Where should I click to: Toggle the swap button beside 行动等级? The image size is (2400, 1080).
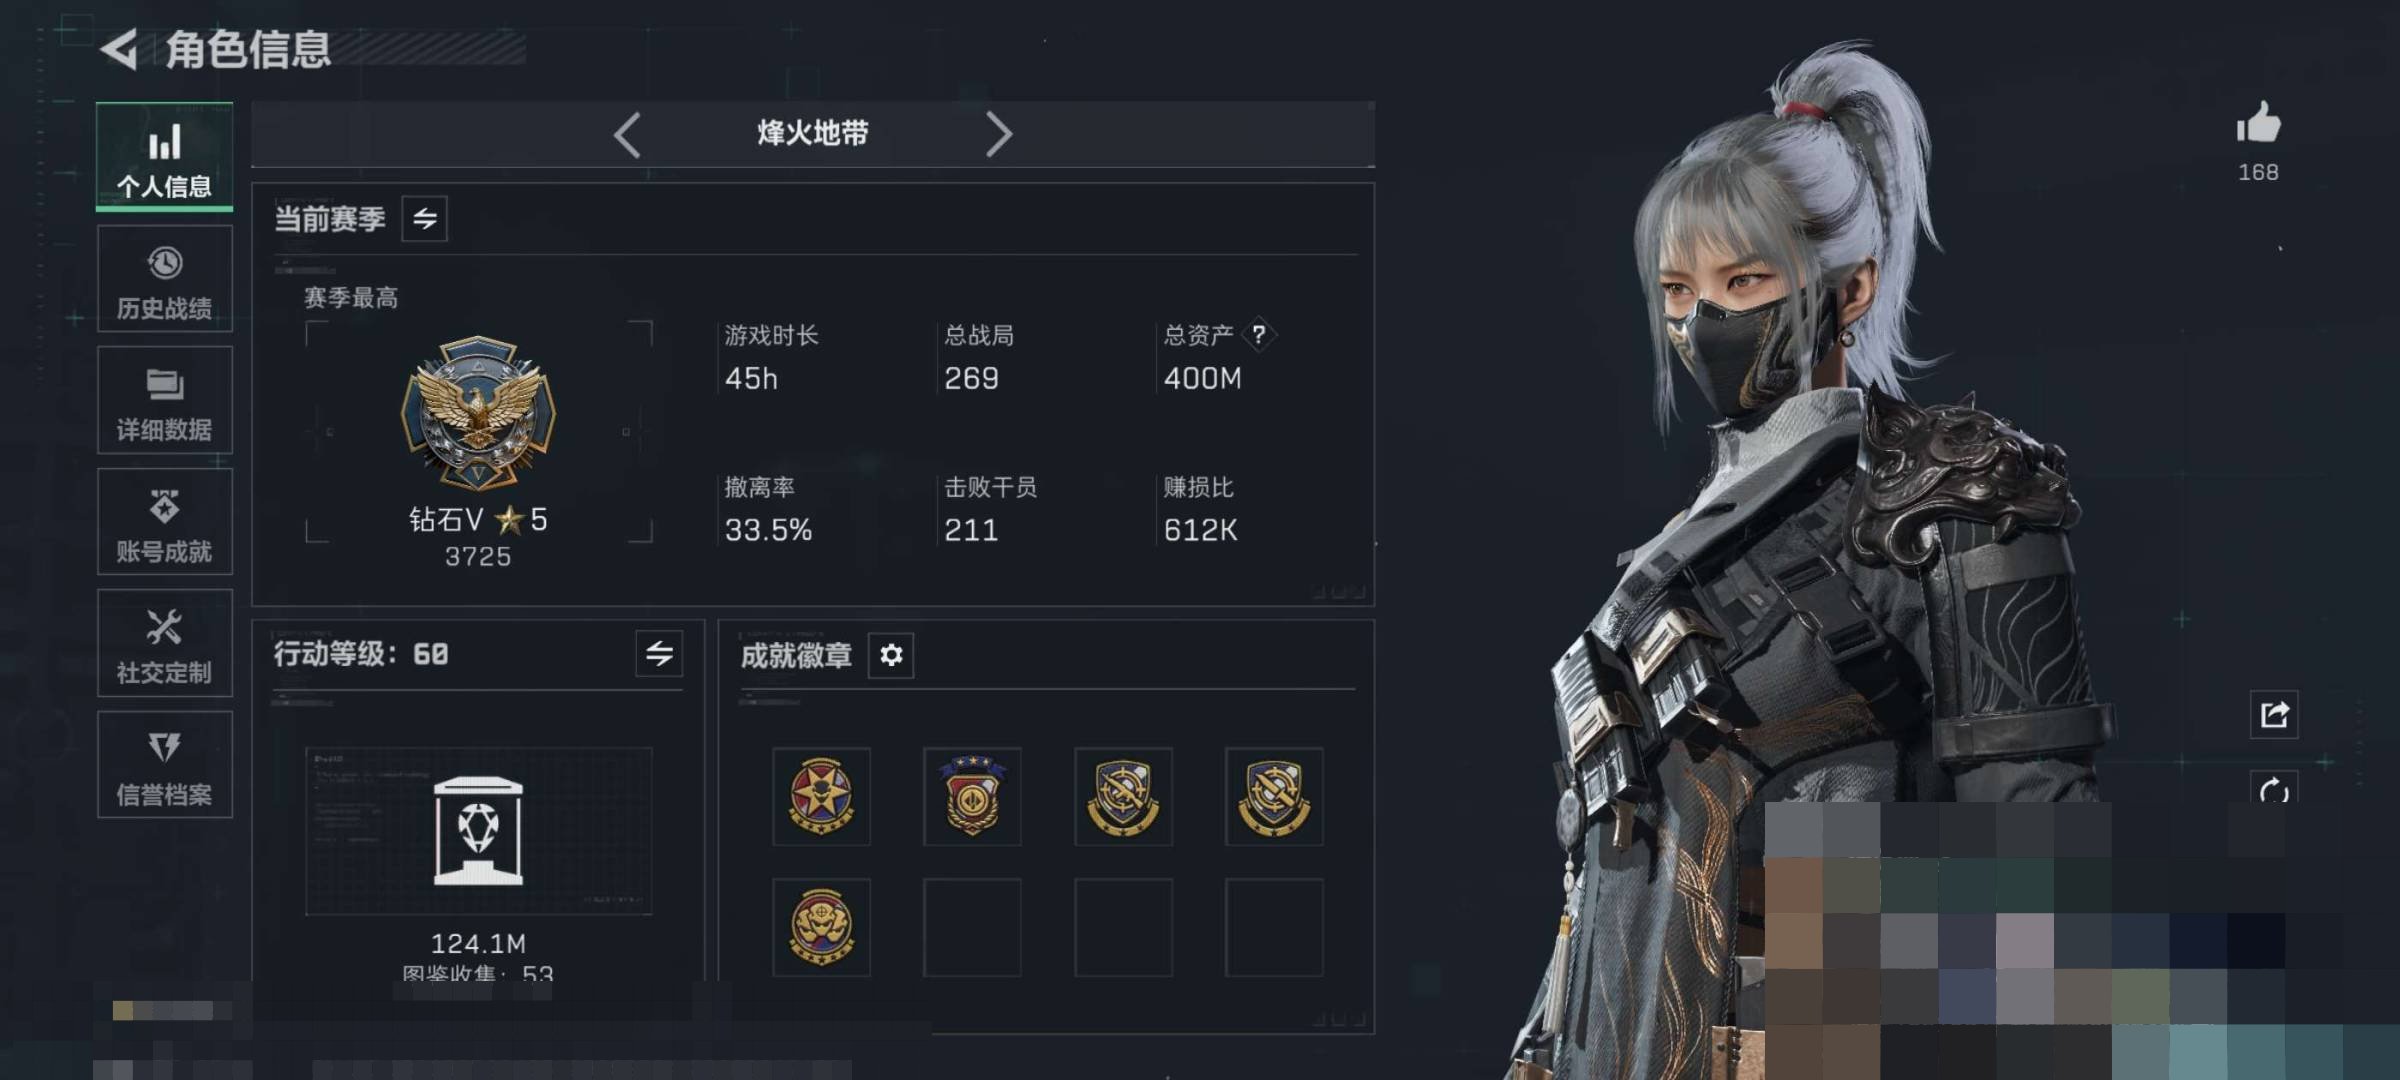click(x=659, y=654)
